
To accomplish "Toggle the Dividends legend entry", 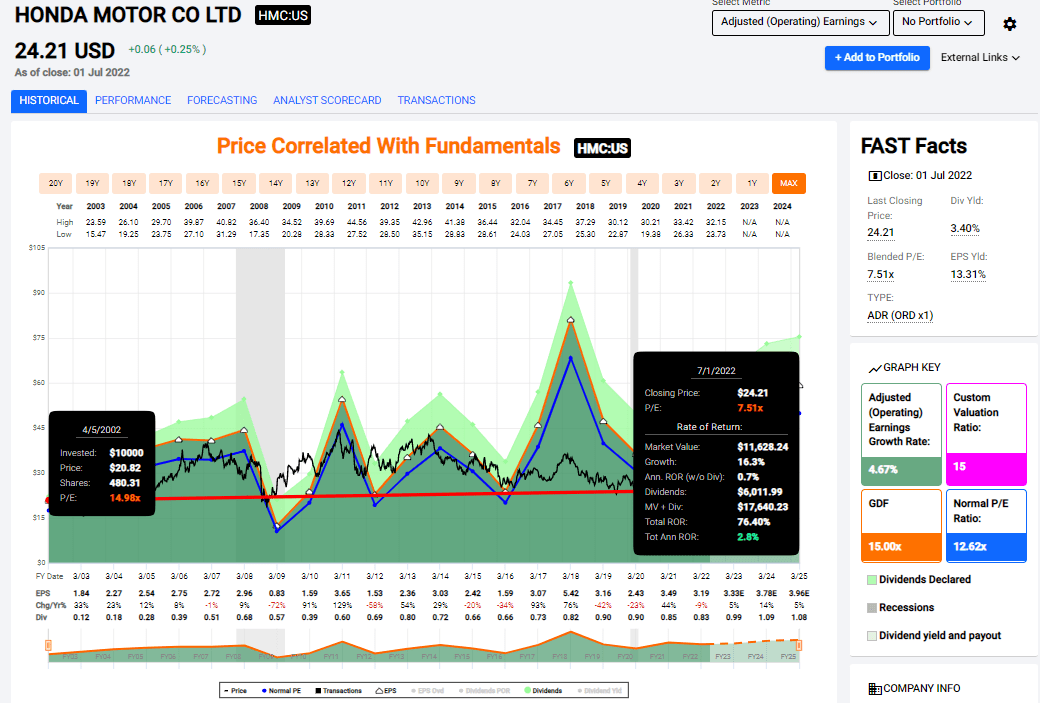I will [543, 691].
